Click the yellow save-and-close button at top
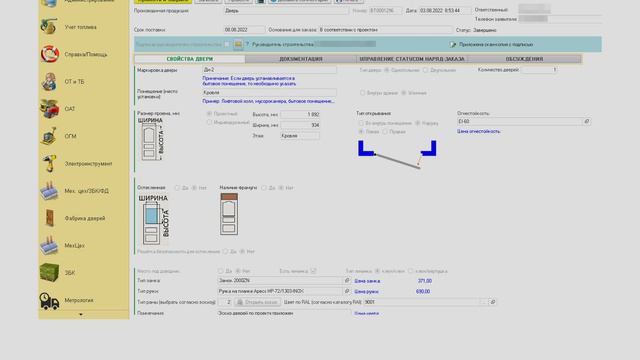 [x=163, y=1]
